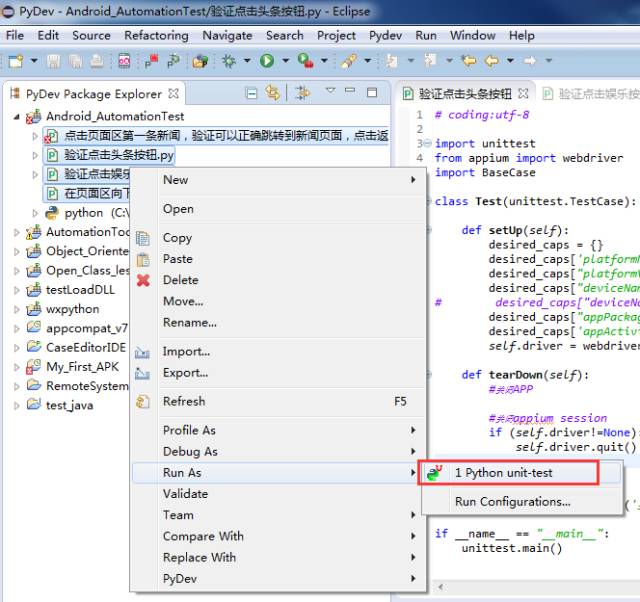Click the Open Type toolbar icon
Screen dimensions: 640x602
[200, 61]
